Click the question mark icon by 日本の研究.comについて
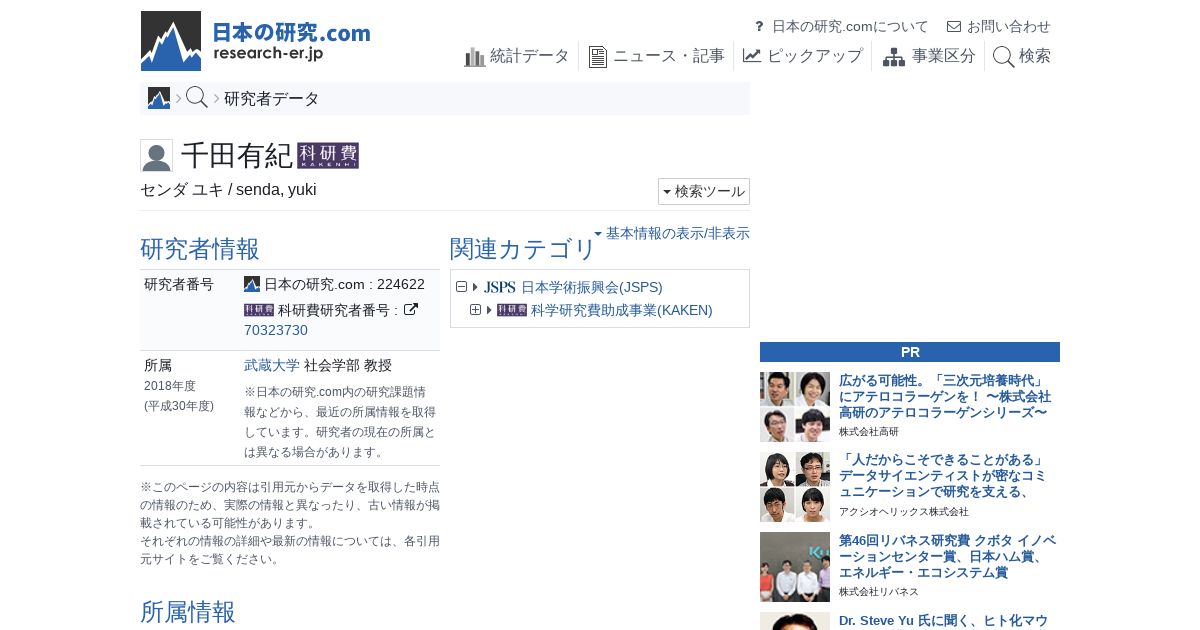Image resolution: width=1200 pixels, height=630 pixels. click(x=759, y=27)
